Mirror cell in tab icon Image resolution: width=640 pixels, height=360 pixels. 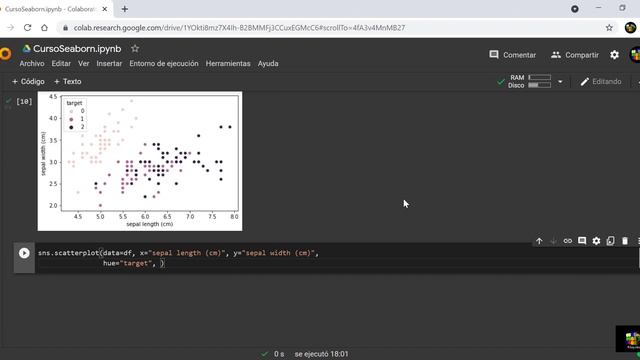pyautogui.click(x=611, y=241)
